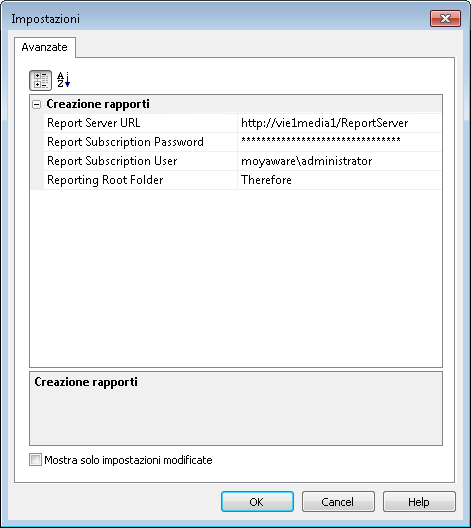Edit the Report Subscription Password field
471x528 pixels.
(x=339, y=142)
